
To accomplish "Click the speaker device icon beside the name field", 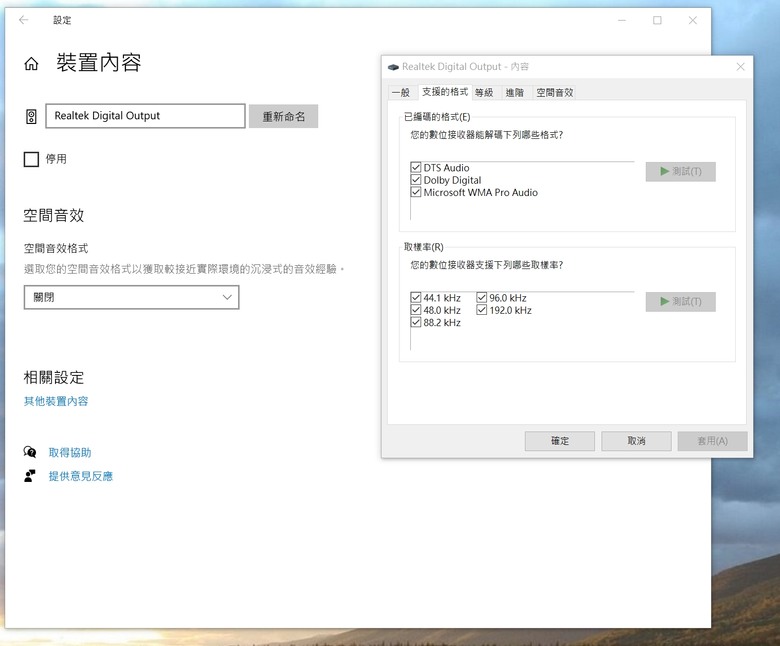I will point(31,116).
